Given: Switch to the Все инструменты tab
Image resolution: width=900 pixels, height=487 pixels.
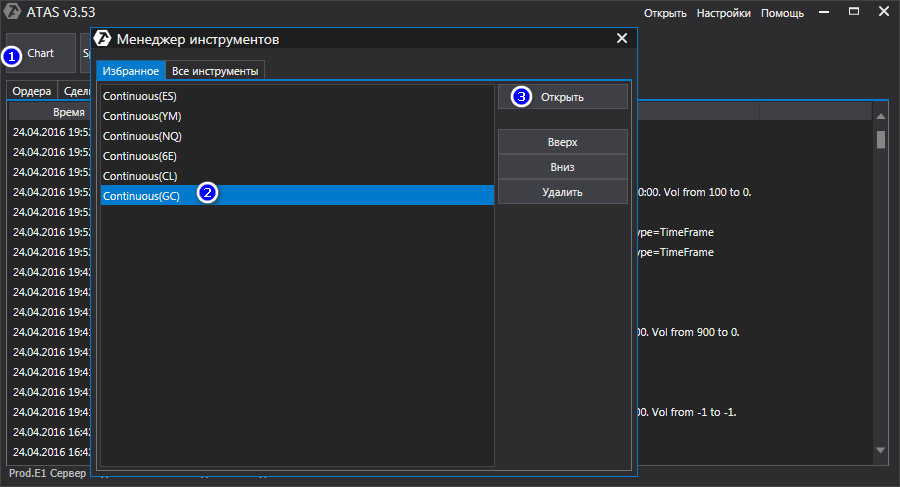Looking at the screenshot, I should [215, 72].
